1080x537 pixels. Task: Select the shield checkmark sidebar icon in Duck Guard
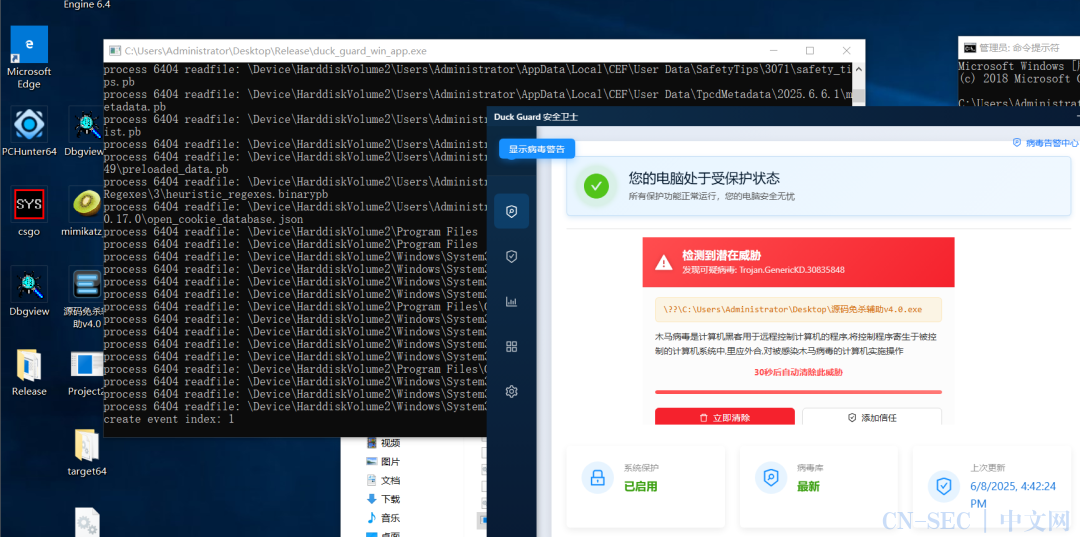pos(511,257)
